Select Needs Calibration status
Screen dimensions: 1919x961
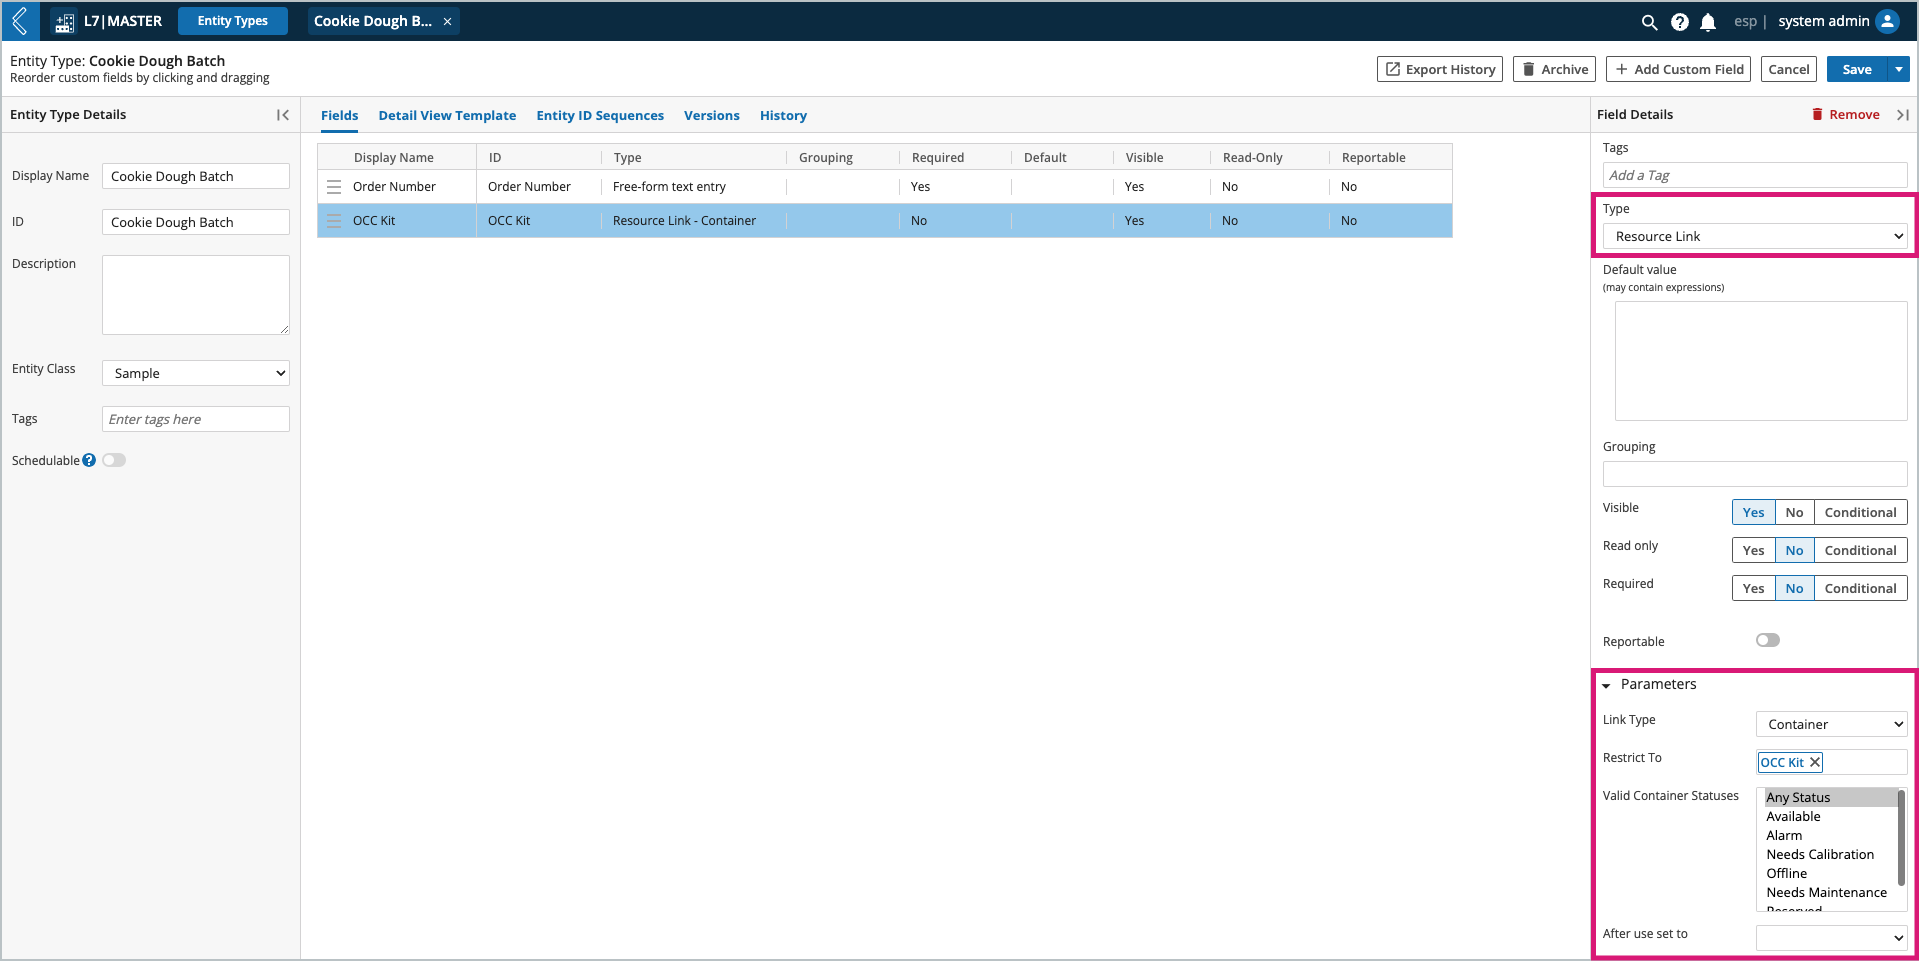coord(1830,854)
